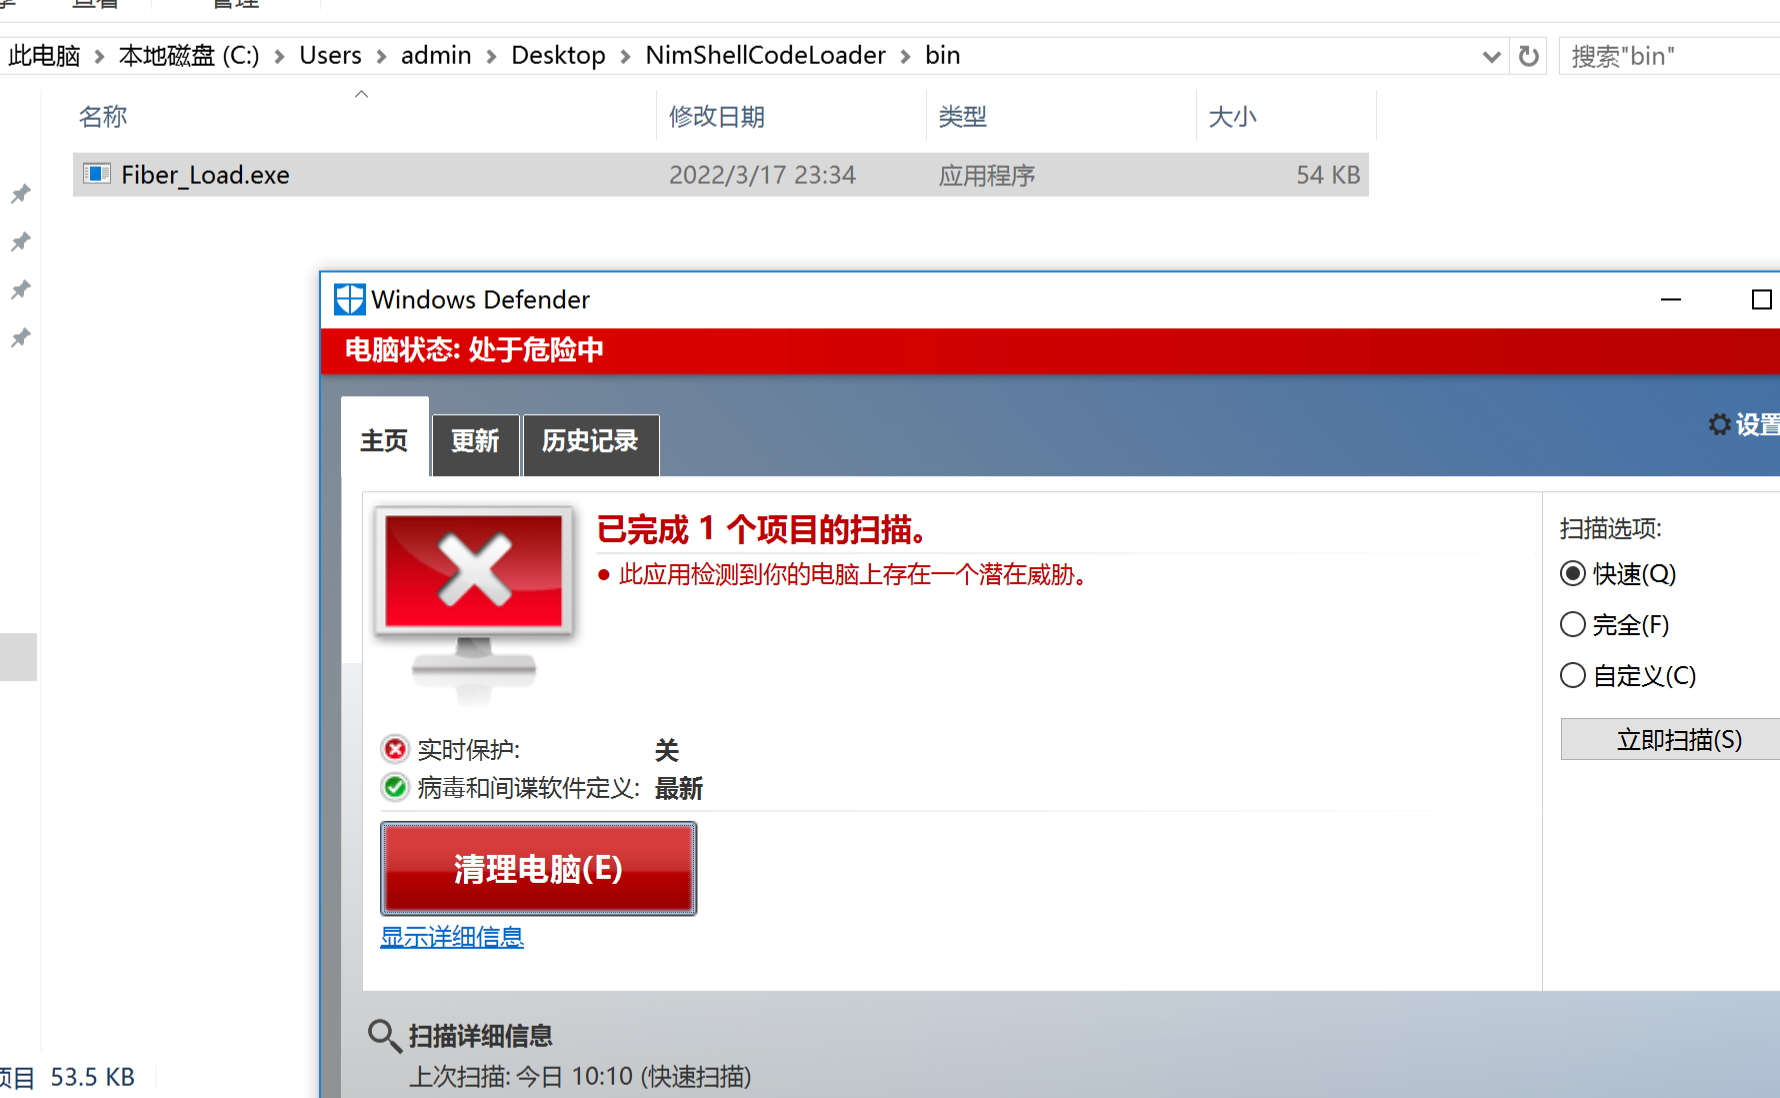Refresh the bin folder address bar
The height and width of the screenshot is (1098, 1780).
[x=1528, y=56]
